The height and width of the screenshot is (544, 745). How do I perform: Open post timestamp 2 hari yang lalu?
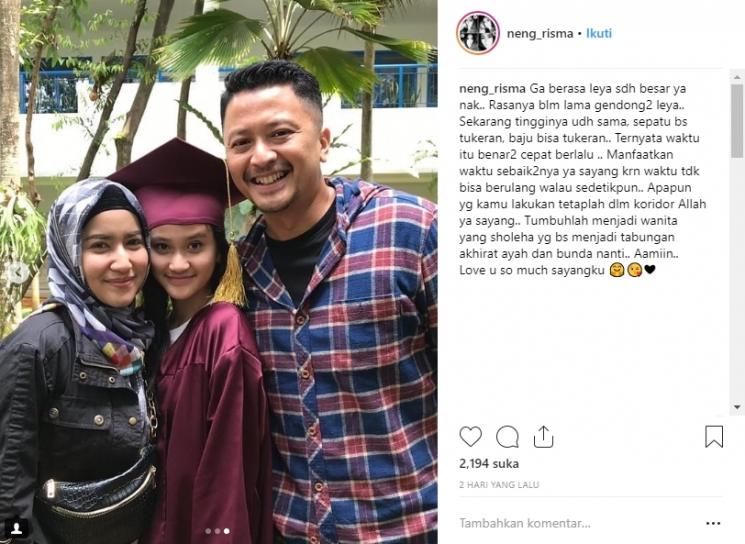click(499, 485)
